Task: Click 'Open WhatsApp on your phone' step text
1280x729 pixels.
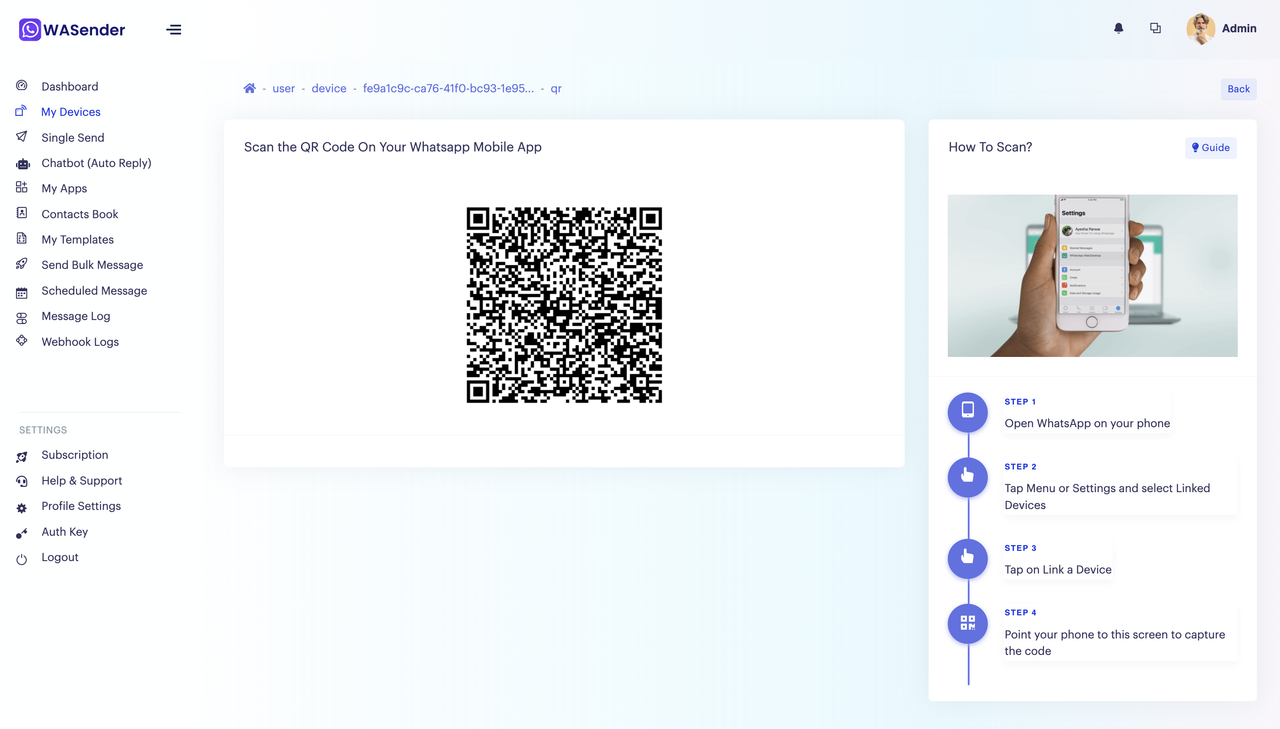Action: pos(1087,423)
